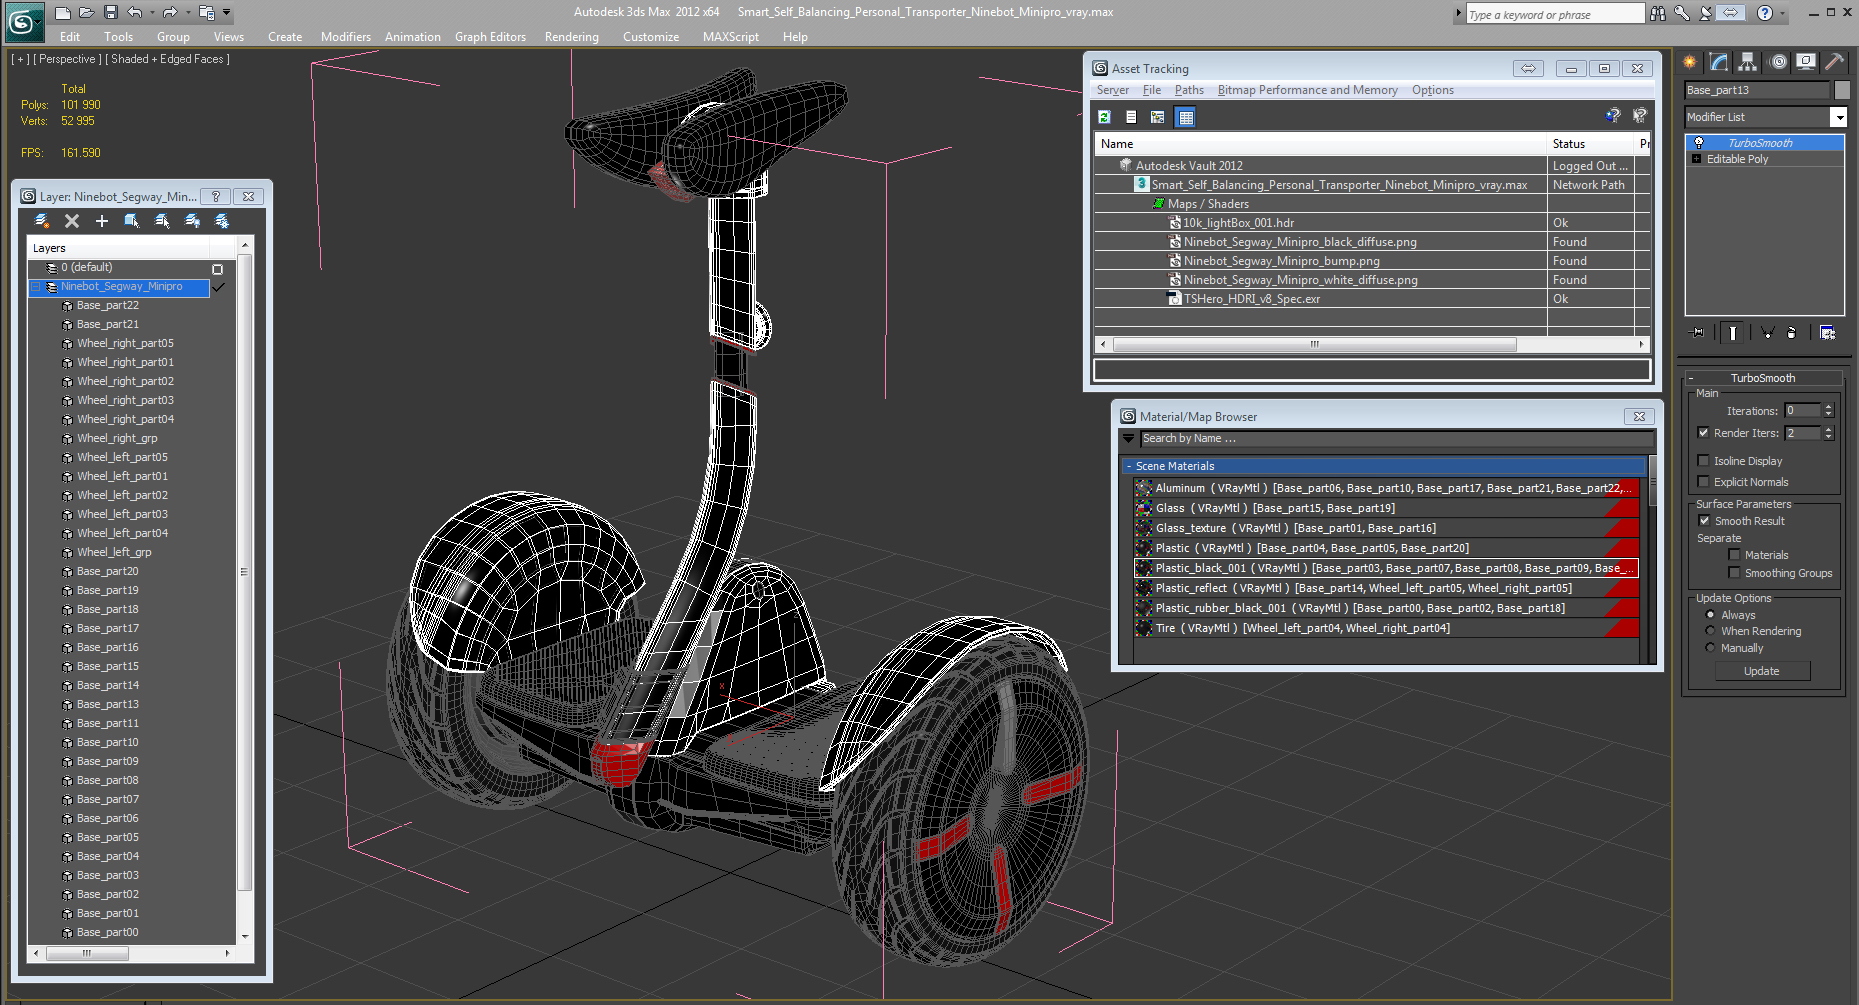Open Paths menu in Asset Tracking
The width and height of the screenshot is (1859, 1005).
(x=1189, y=90)
